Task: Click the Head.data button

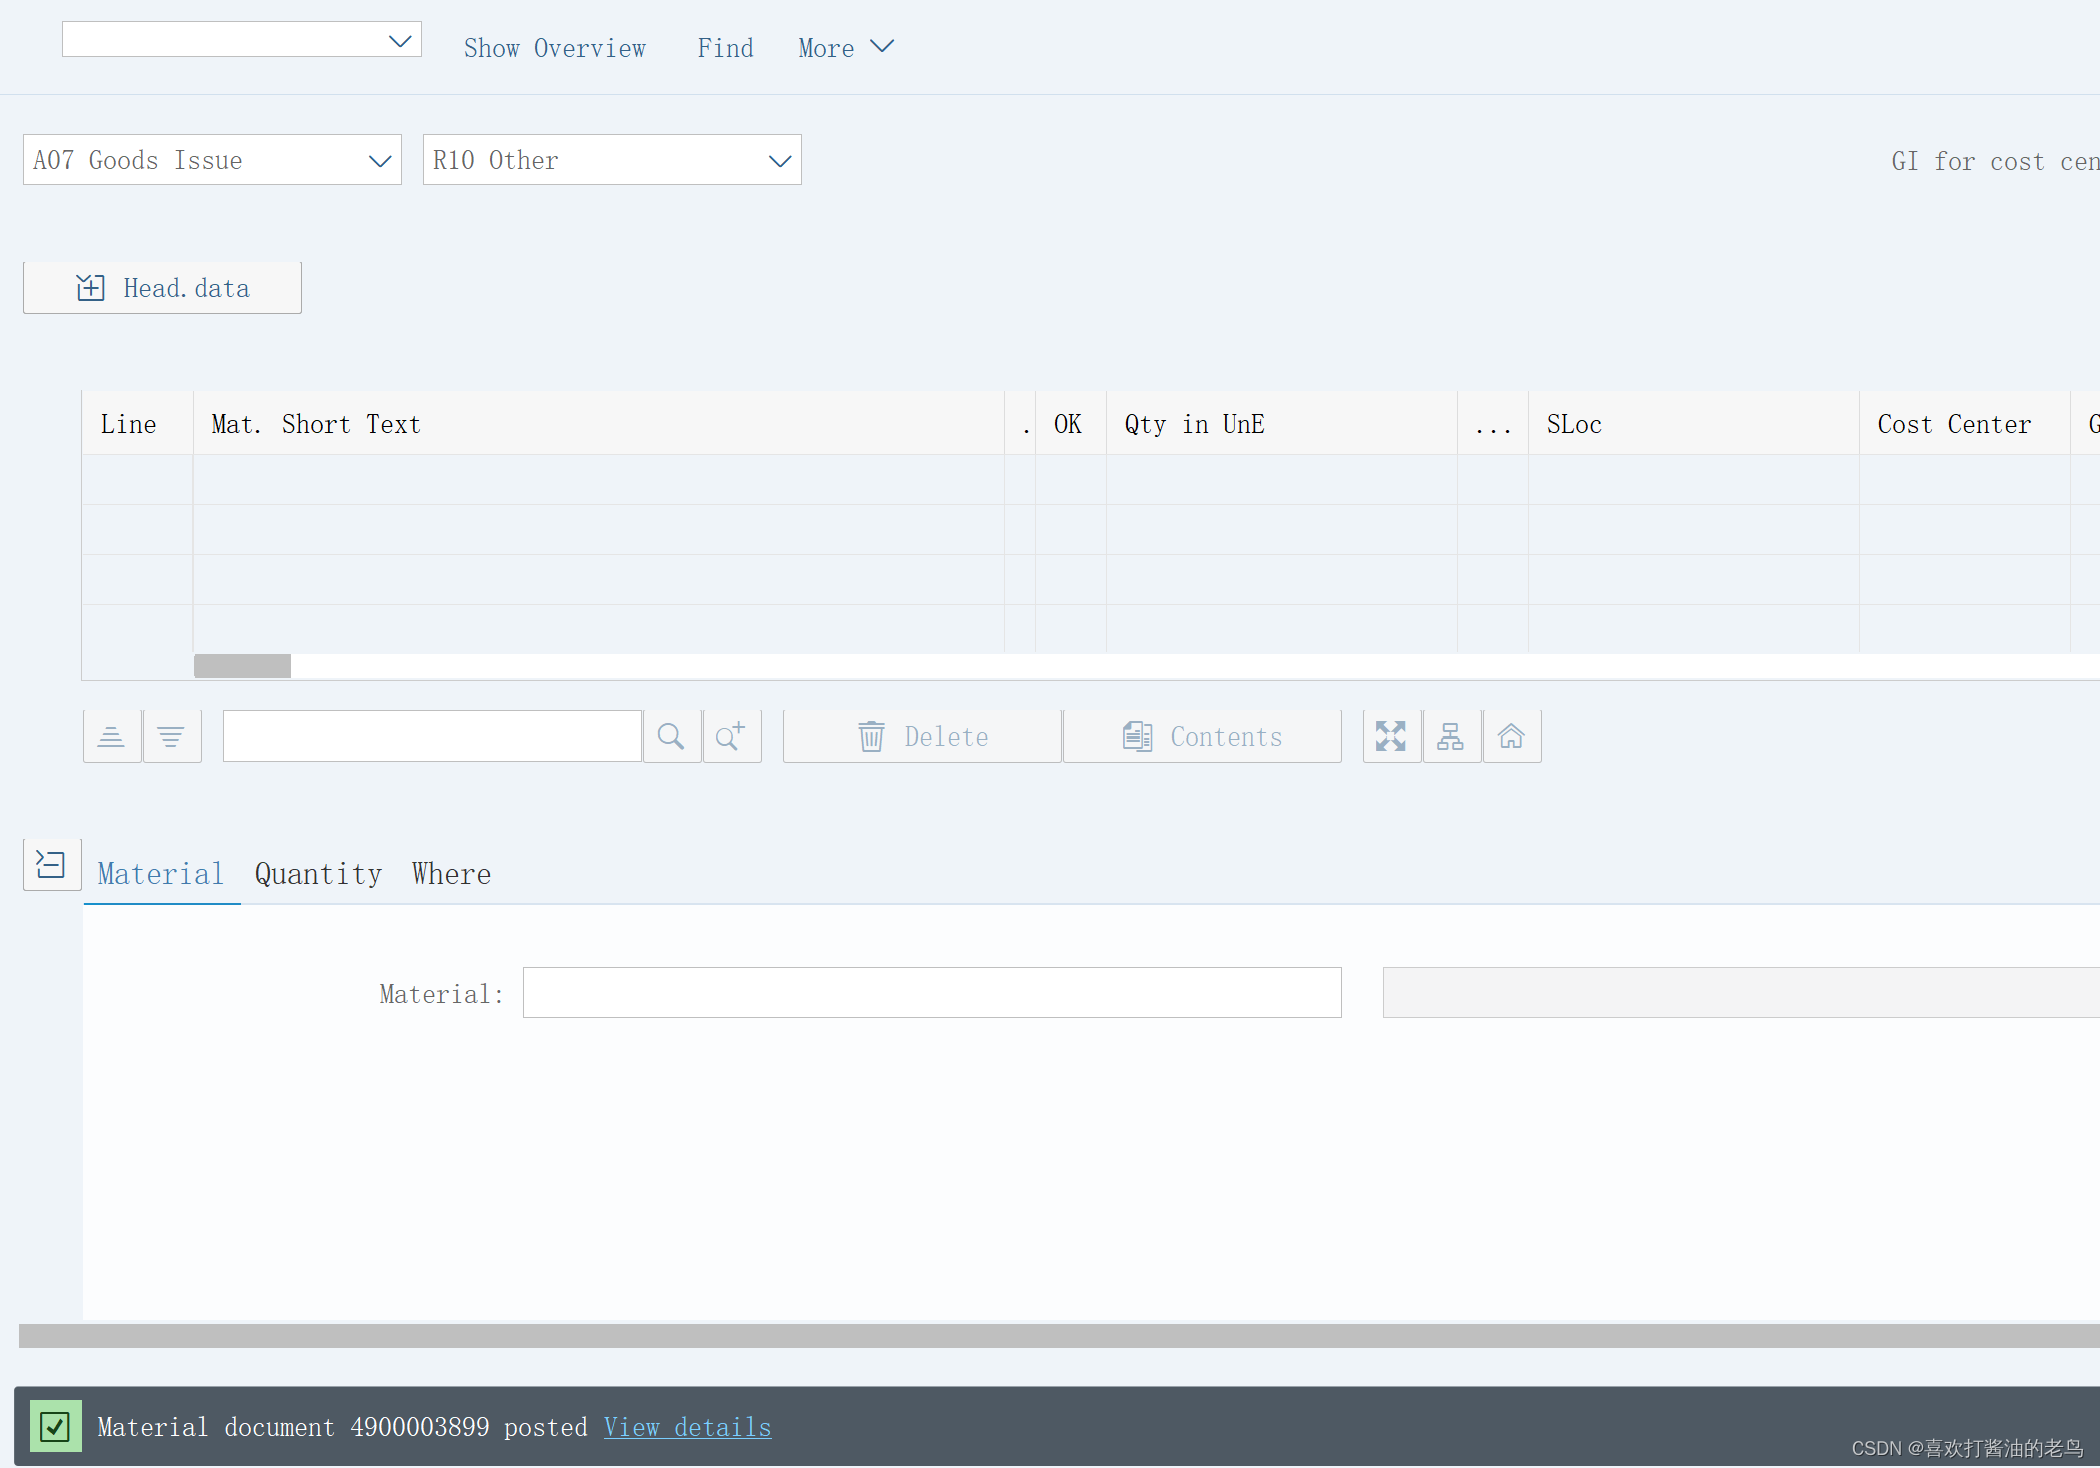Action: point(161,287)
